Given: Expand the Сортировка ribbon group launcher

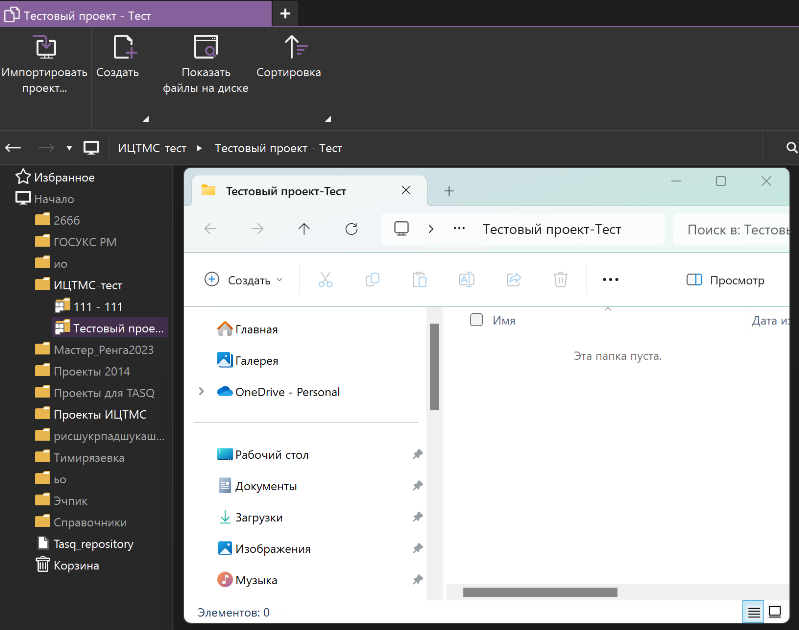Looking at the screenshot, I should pyautogui.click(x=328, y=119).
